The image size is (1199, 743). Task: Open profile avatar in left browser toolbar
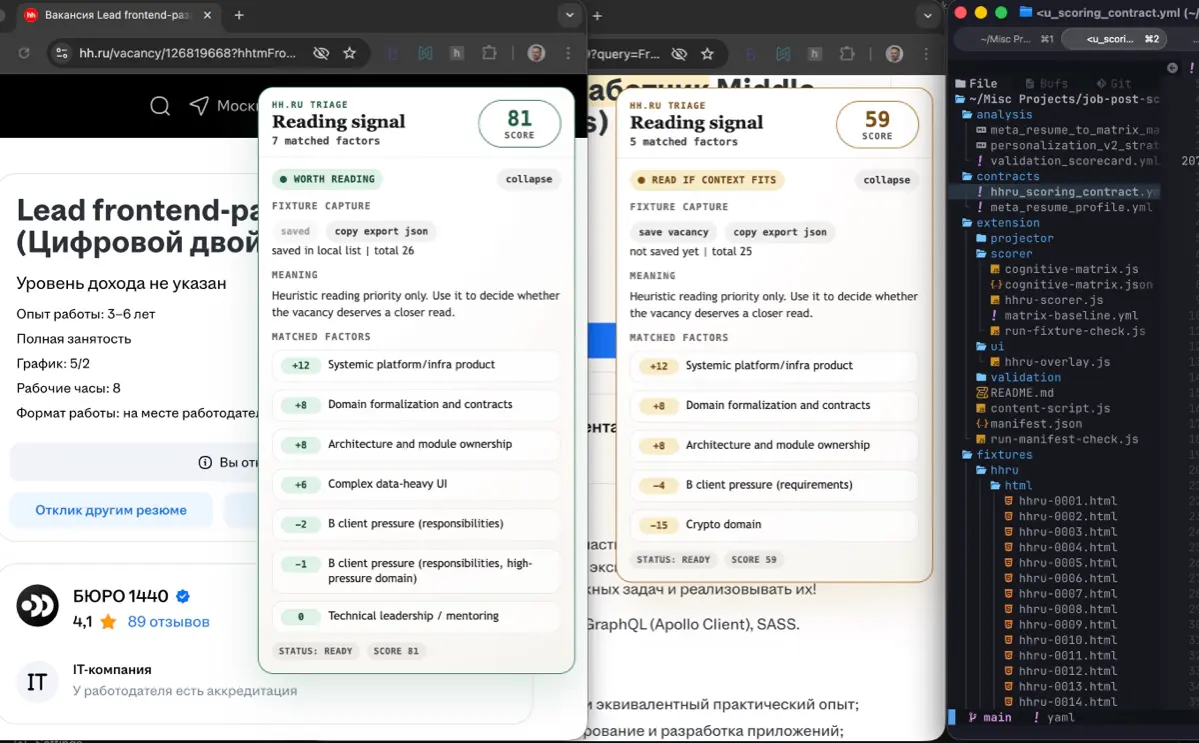[536, 53]
